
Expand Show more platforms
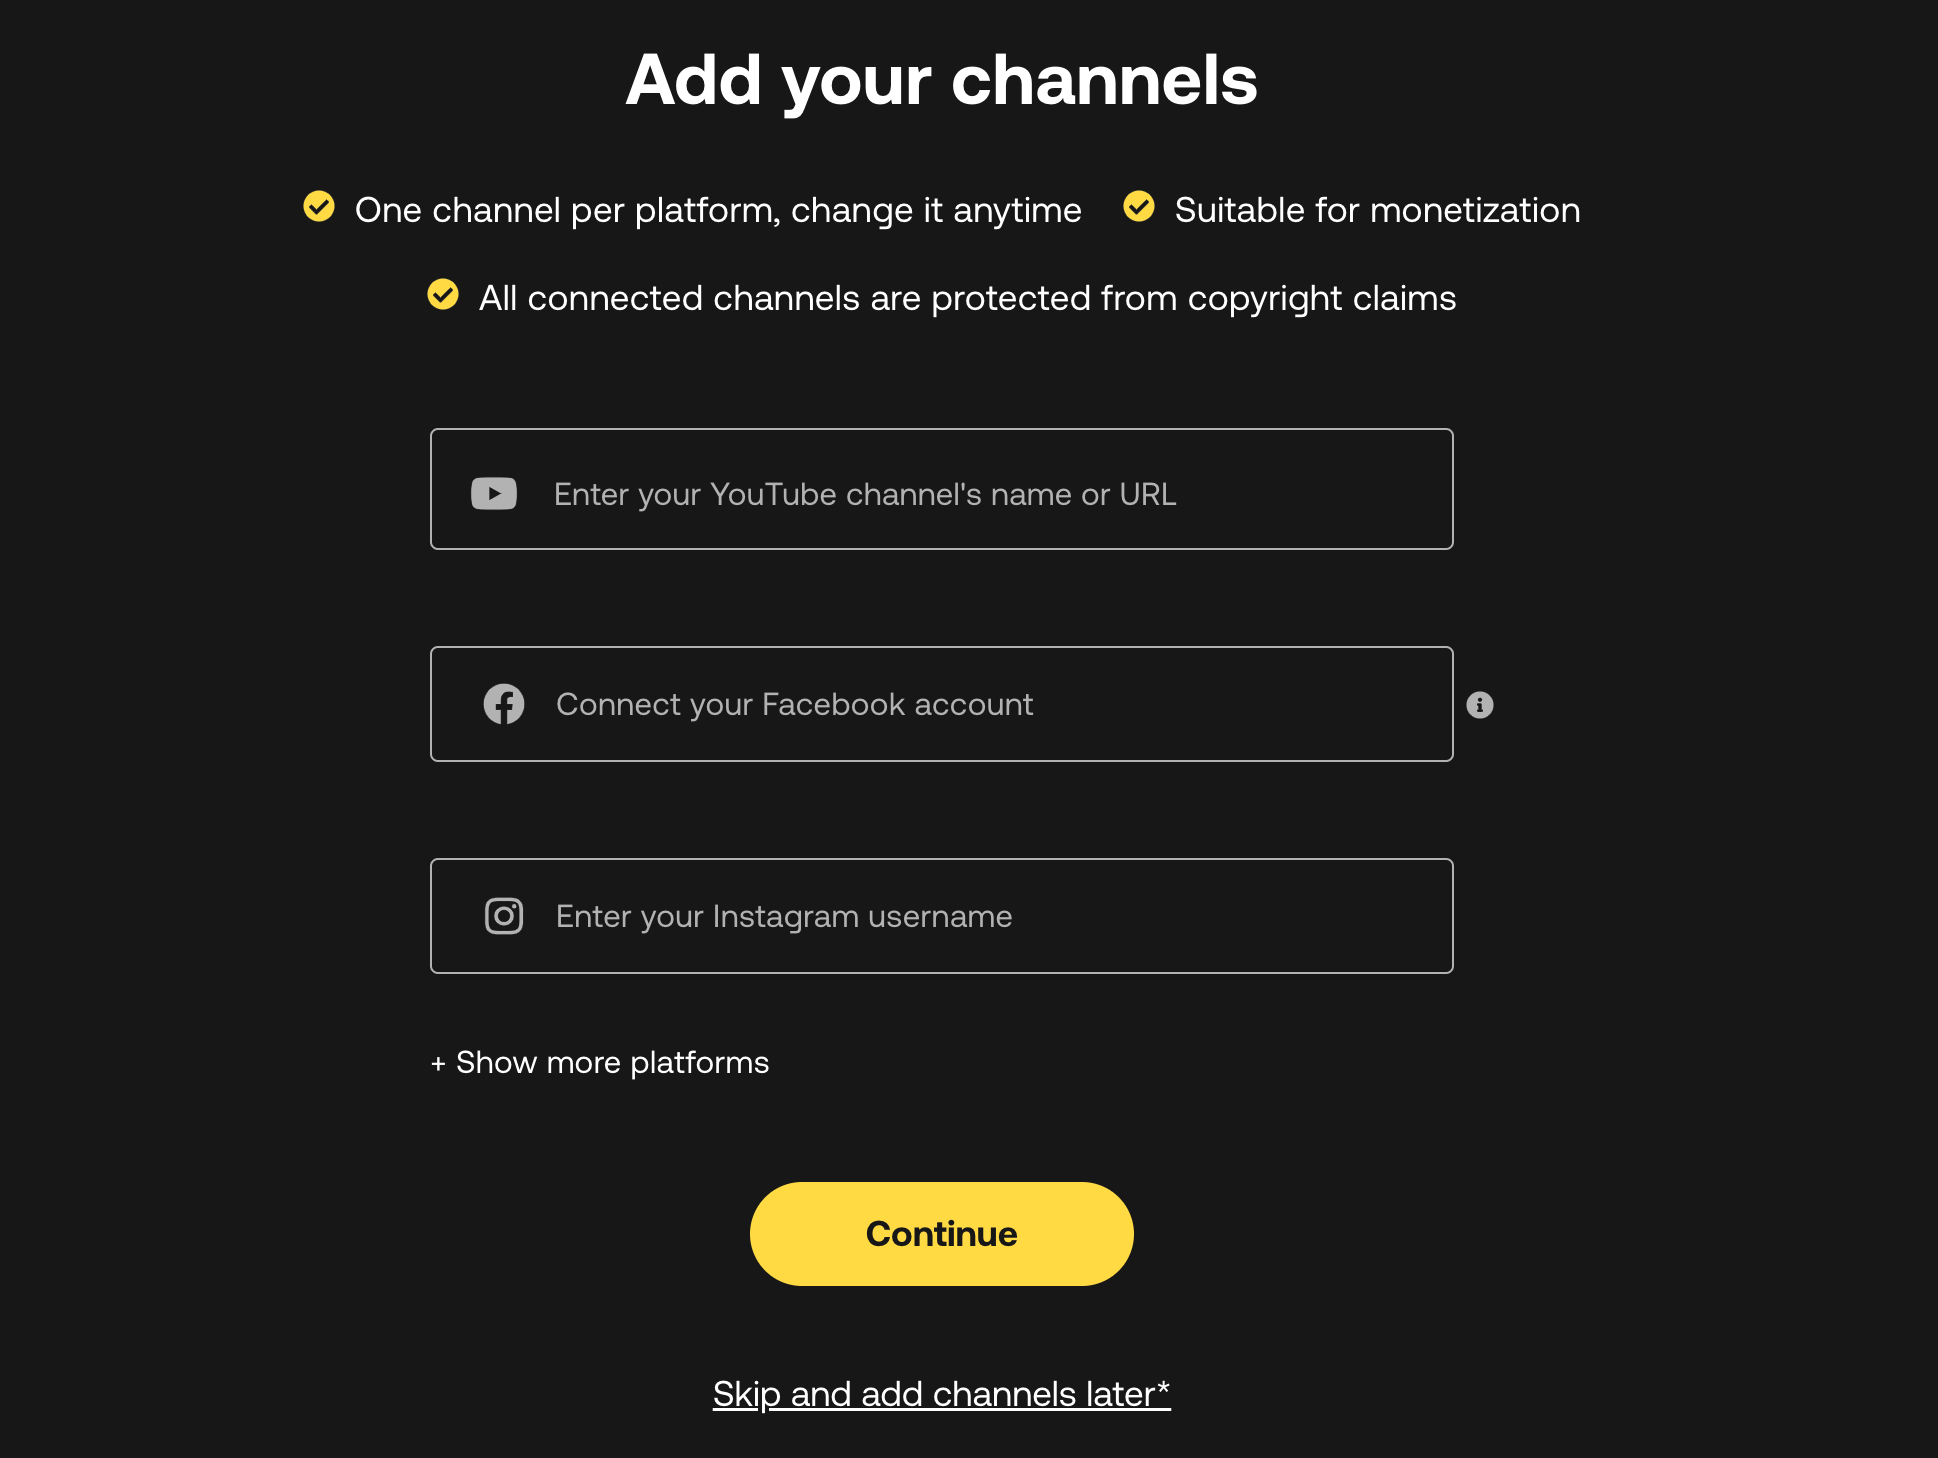(600, 1062)
